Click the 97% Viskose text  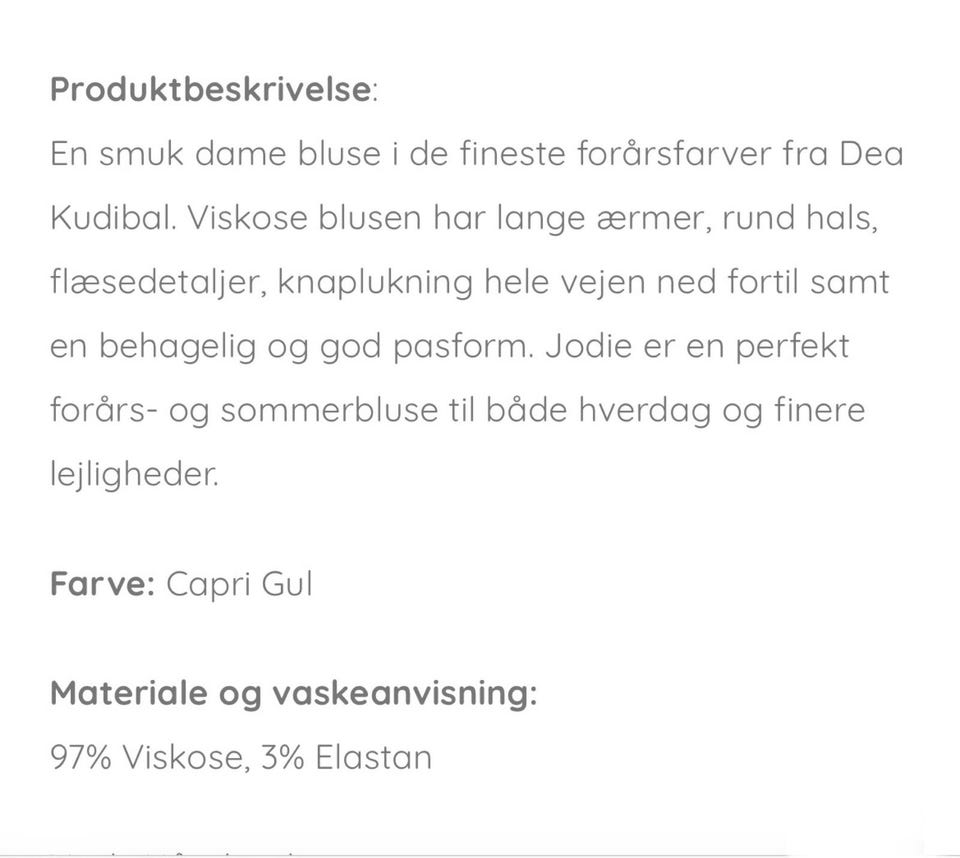[147, 757]
